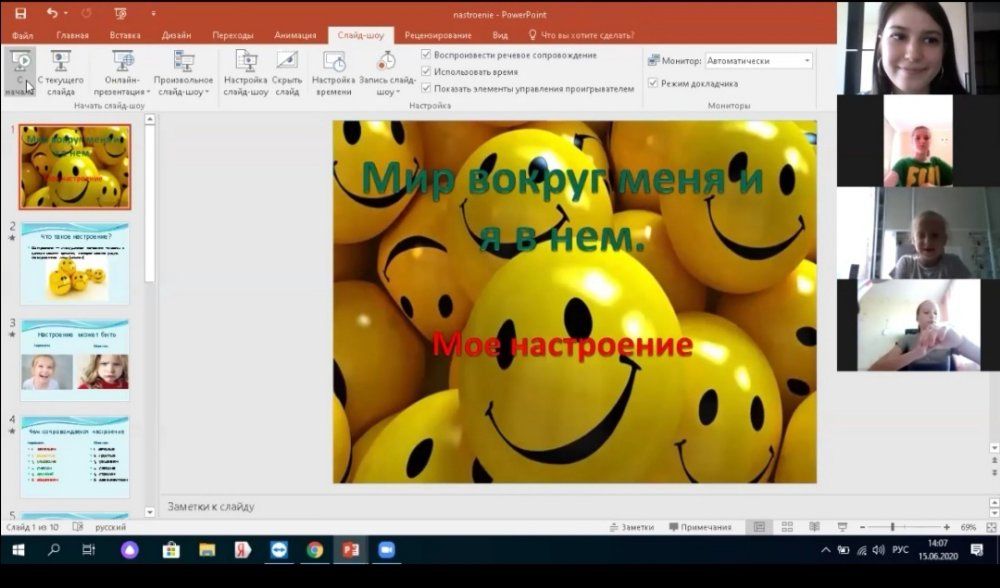
Task: Open notification center icon
Action: pyautogui.click(x=976, y=550)
